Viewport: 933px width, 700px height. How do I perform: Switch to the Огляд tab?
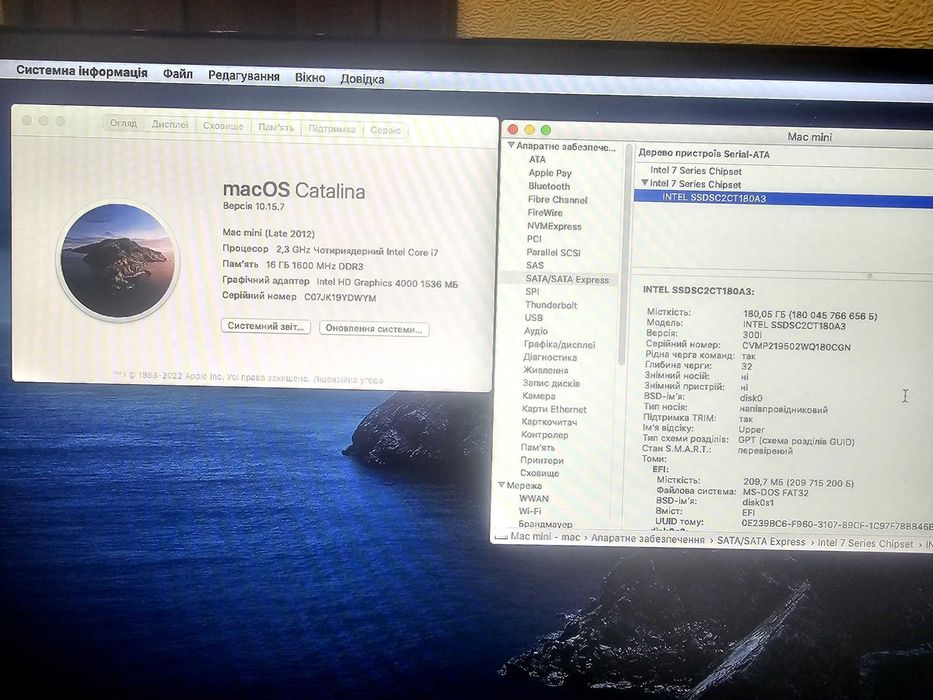123,124
